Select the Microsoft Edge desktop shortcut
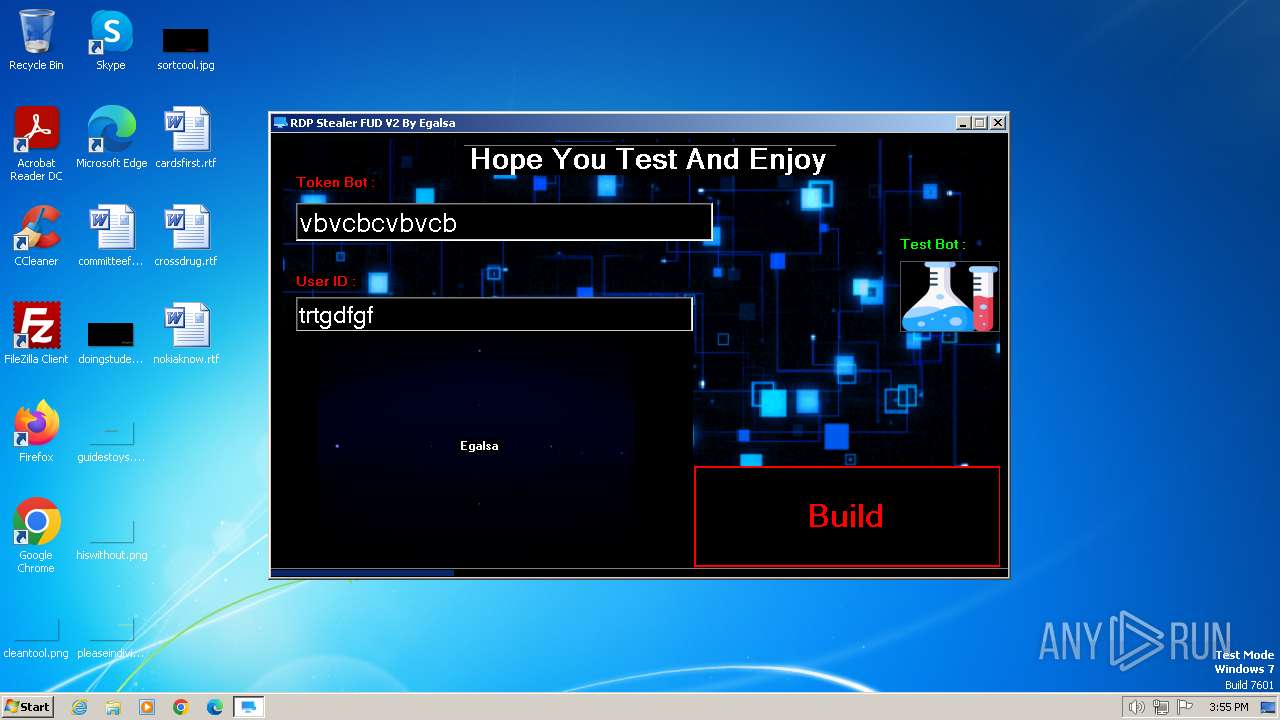Viewport: 1280px width, 720px height. click(x=111, y=137)
